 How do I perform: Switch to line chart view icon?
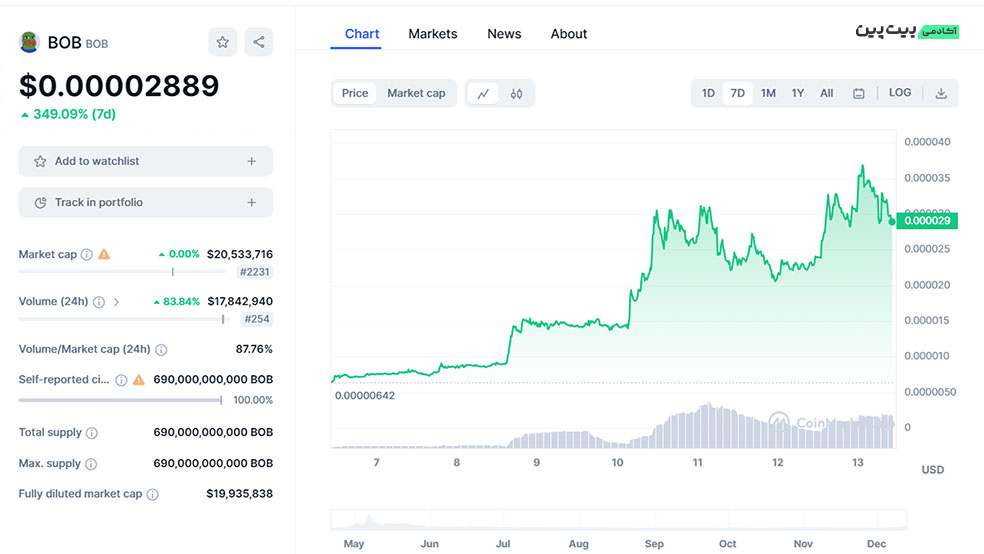pos(483,93)
